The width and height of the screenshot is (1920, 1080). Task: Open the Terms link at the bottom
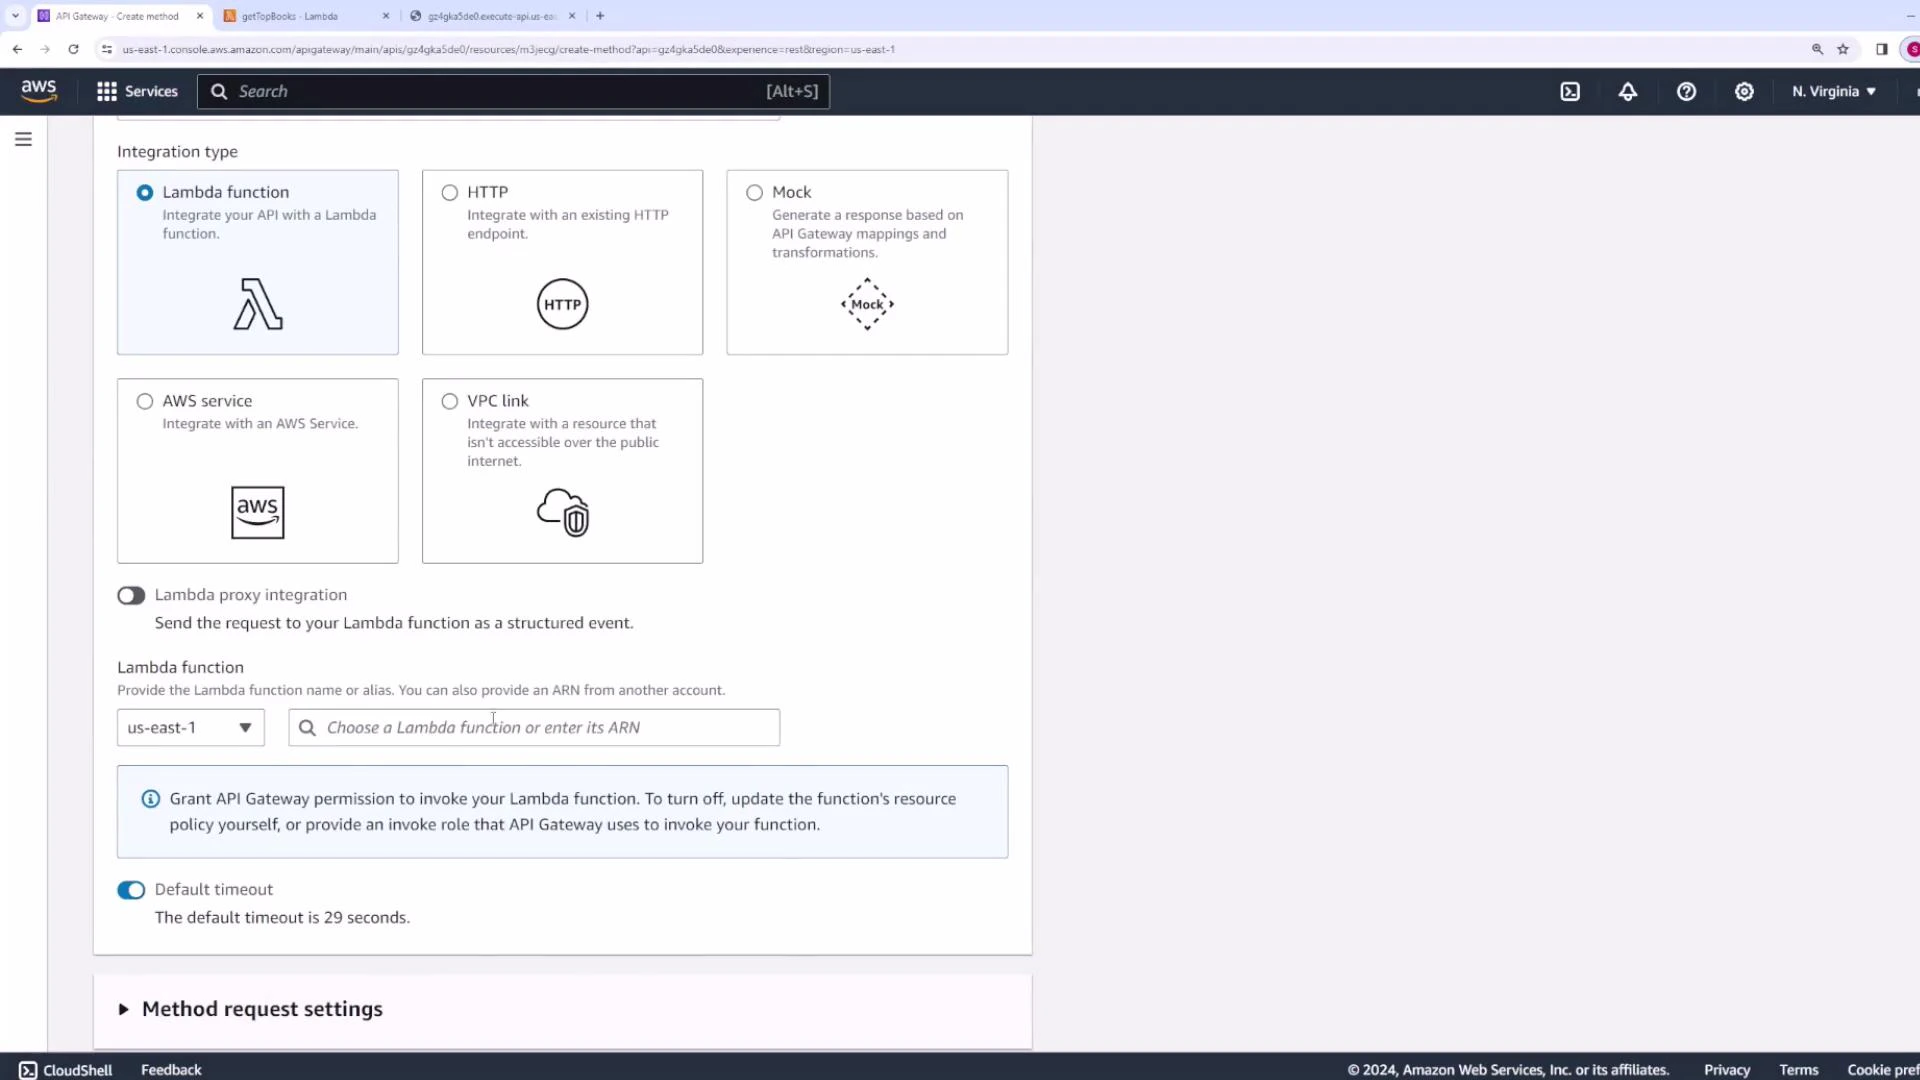coord(1797,1069)
